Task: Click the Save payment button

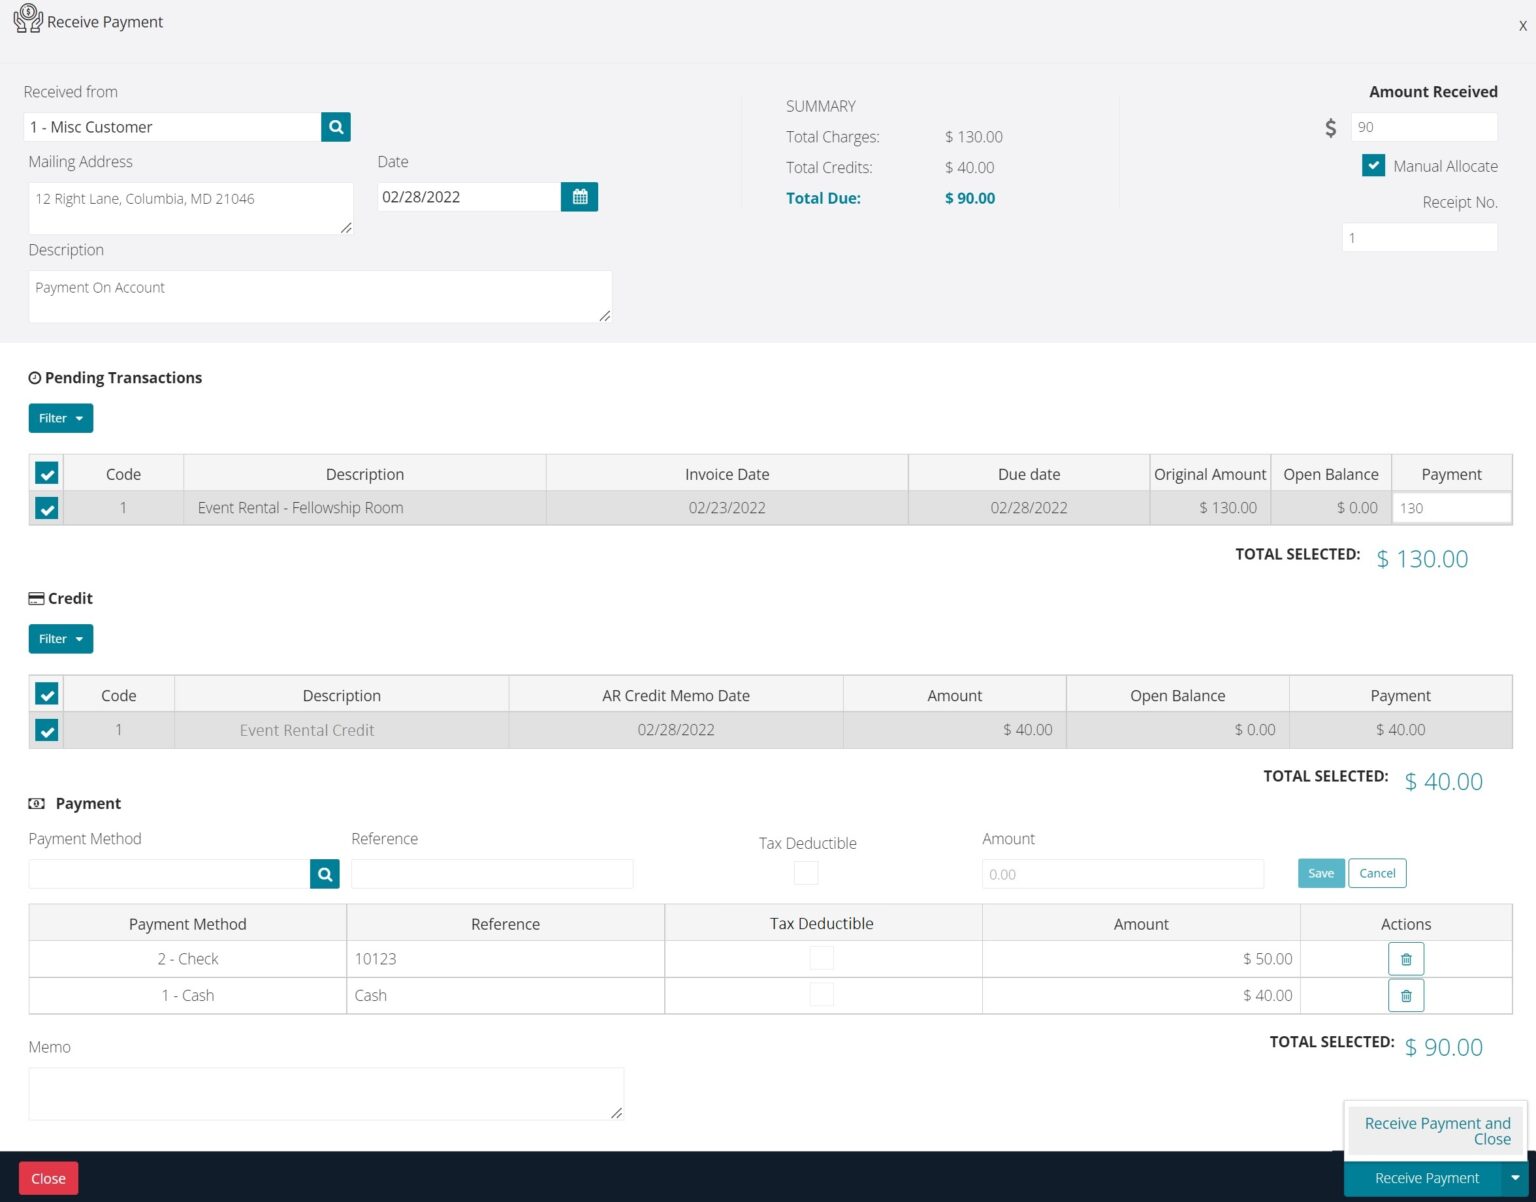Action: pyautogui.click(x=1320, y=872)
